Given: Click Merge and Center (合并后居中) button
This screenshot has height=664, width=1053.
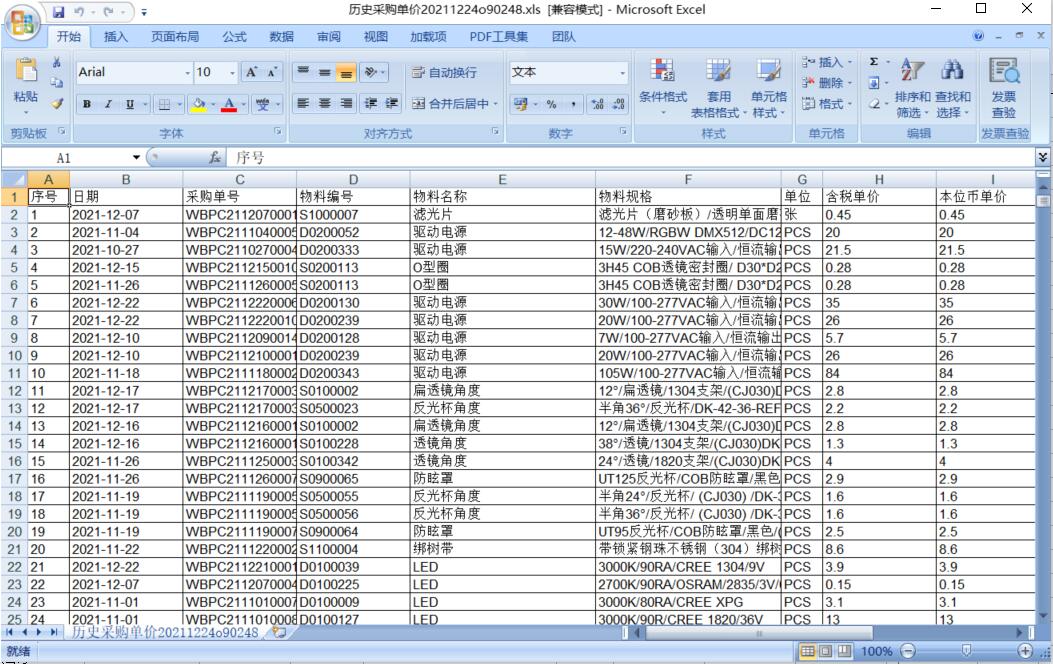Looking at the screenshot, I should coord(448,104).
